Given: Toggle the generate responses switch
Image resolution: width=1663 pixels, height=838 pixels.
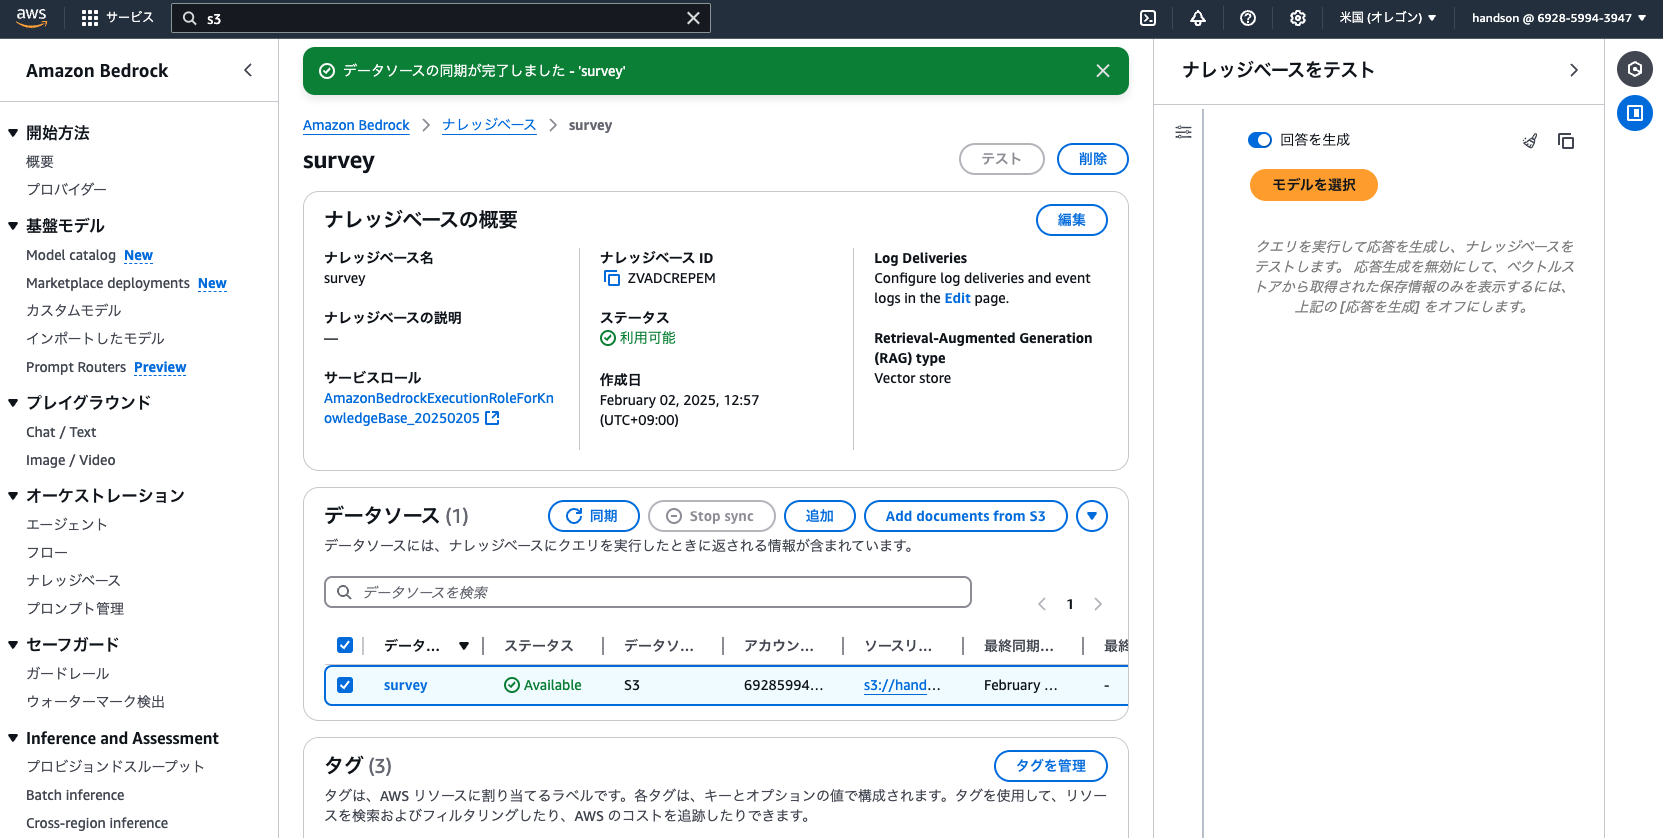Looking at the screenshot, I should coord(1259,140).
